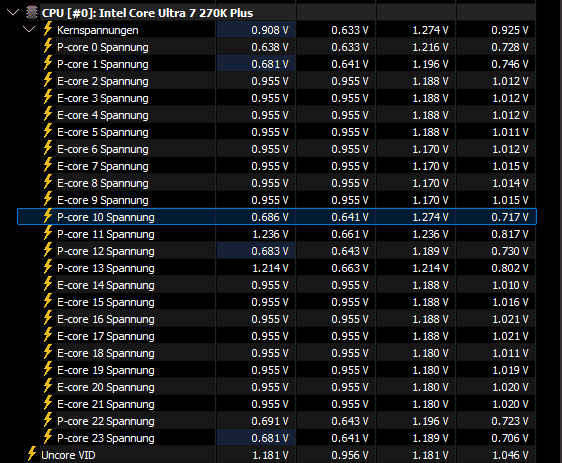The width and height of the screenshot is (562, 463).
Task: Click P-core 0 maximum value 1.216 V
Action: coord(430,47)
